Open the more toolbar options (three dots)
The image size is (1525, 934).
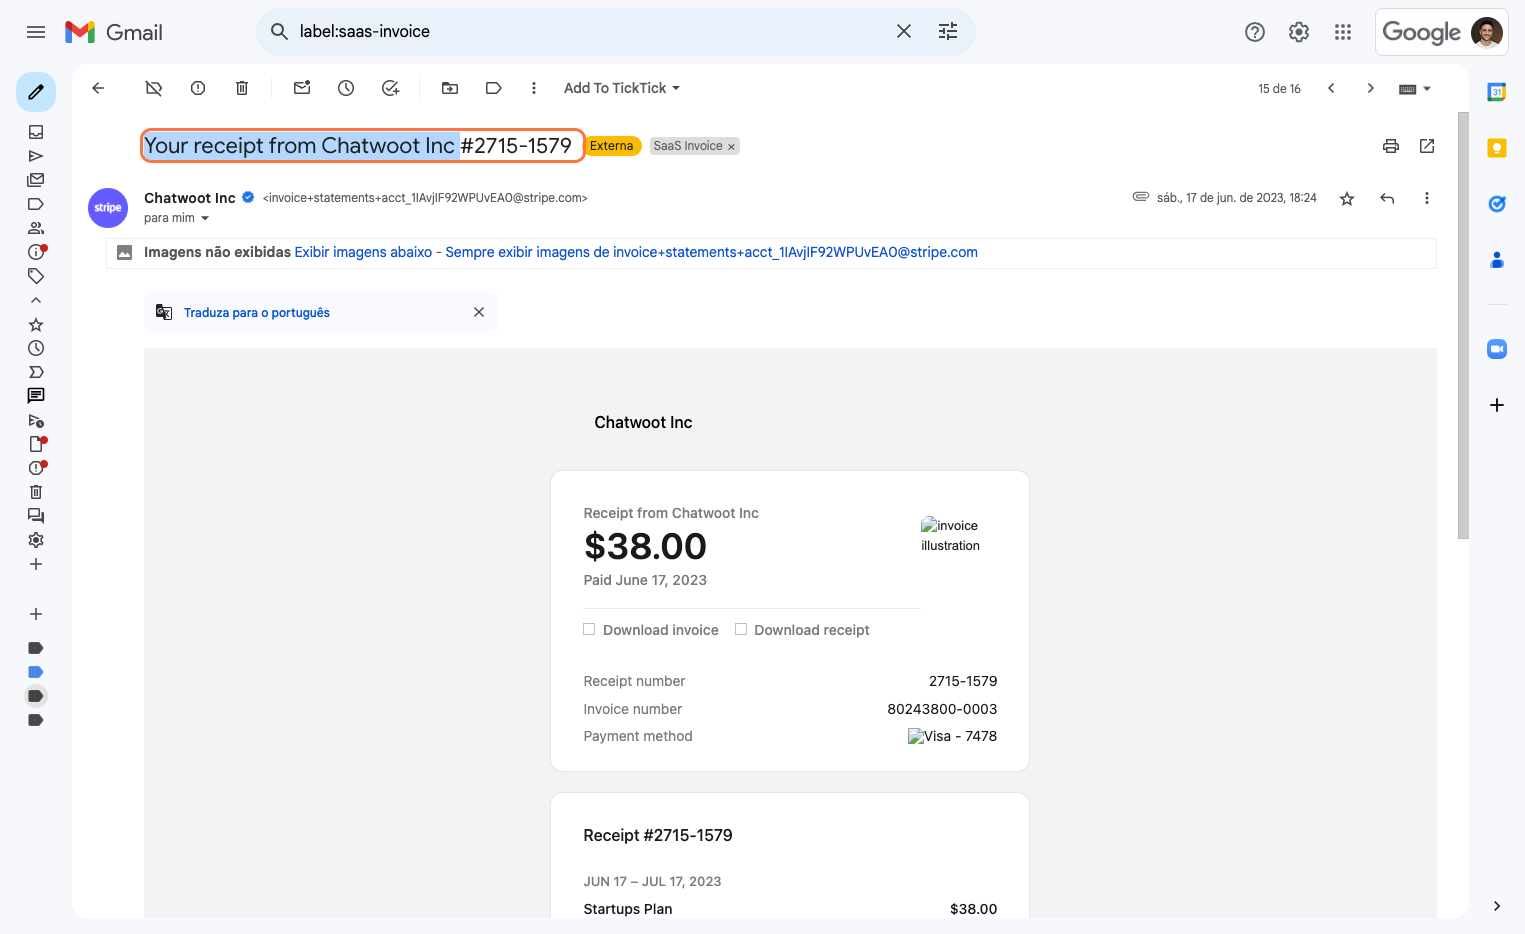534,88
